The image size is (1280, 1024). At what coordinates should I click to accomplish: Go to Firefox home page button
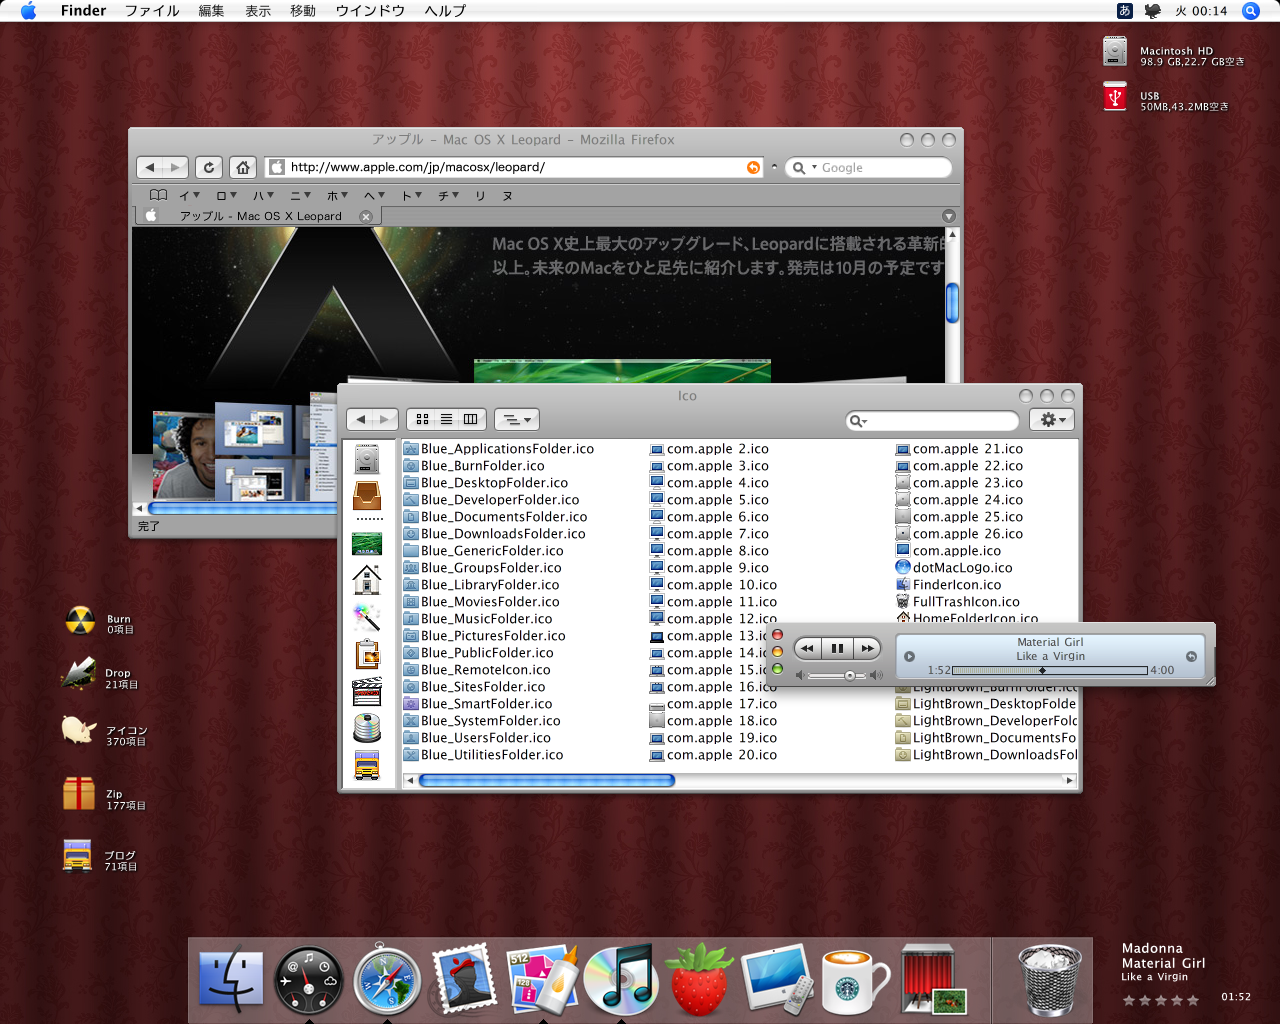coord(243,167)
